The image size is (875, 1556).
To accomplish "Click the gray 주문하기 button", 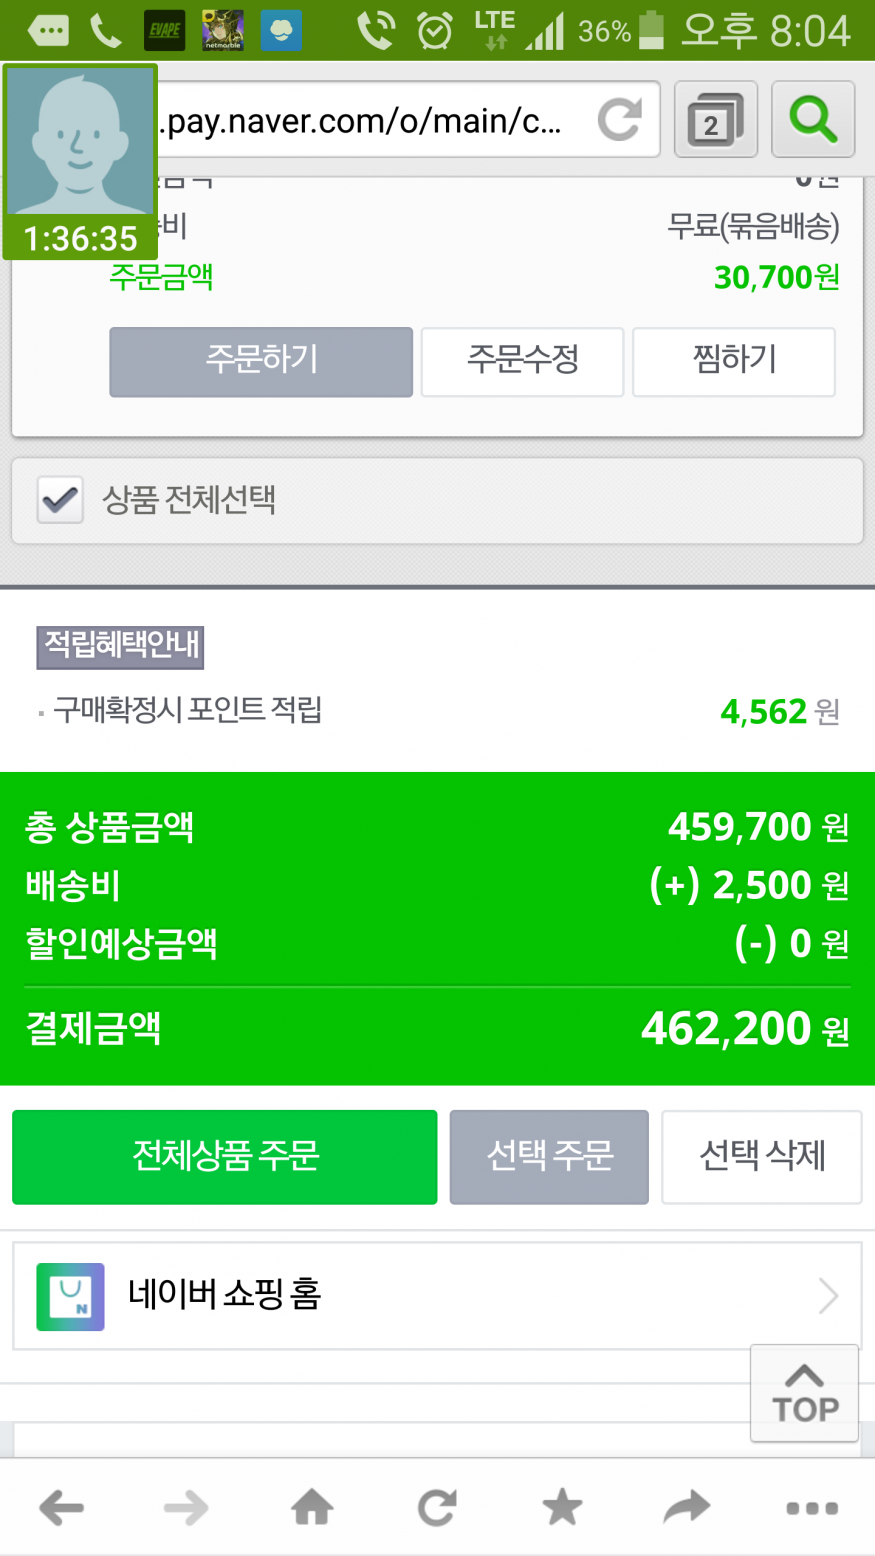I will click(261, 361).
